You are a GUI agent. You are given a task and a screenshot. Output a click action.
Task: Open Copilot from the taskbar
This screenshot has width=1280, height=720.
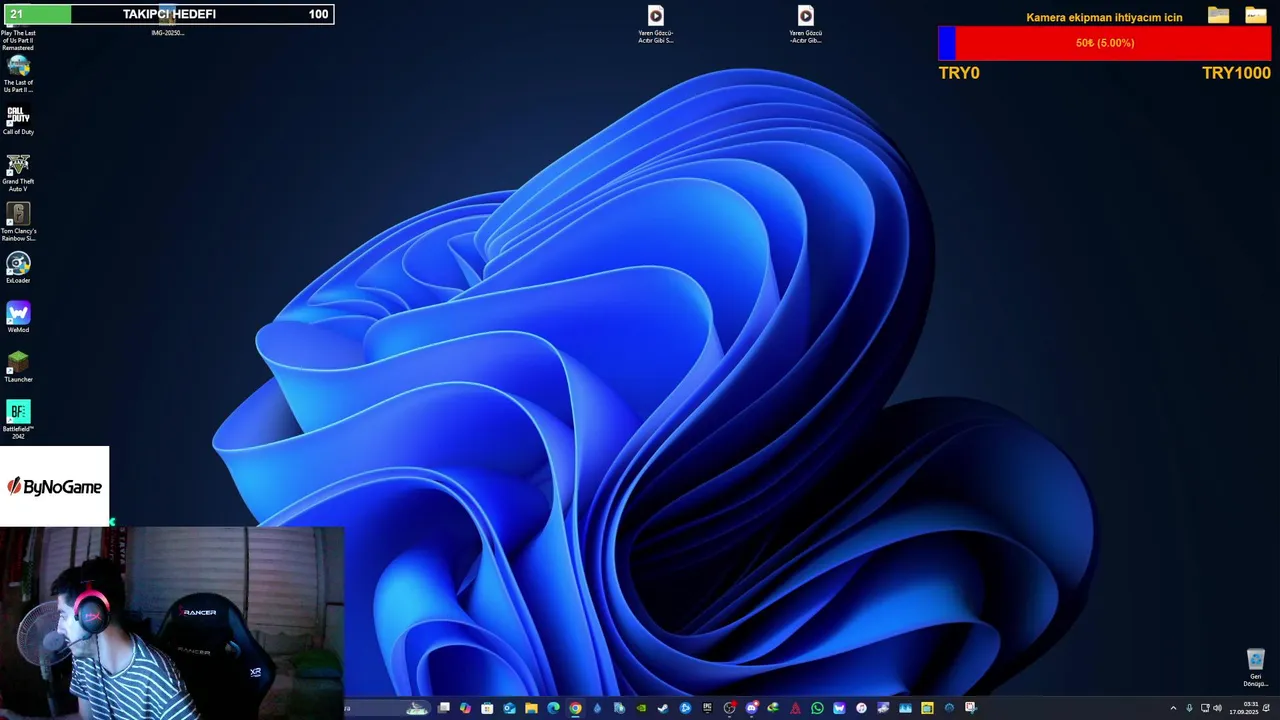(x=465, y=708)
